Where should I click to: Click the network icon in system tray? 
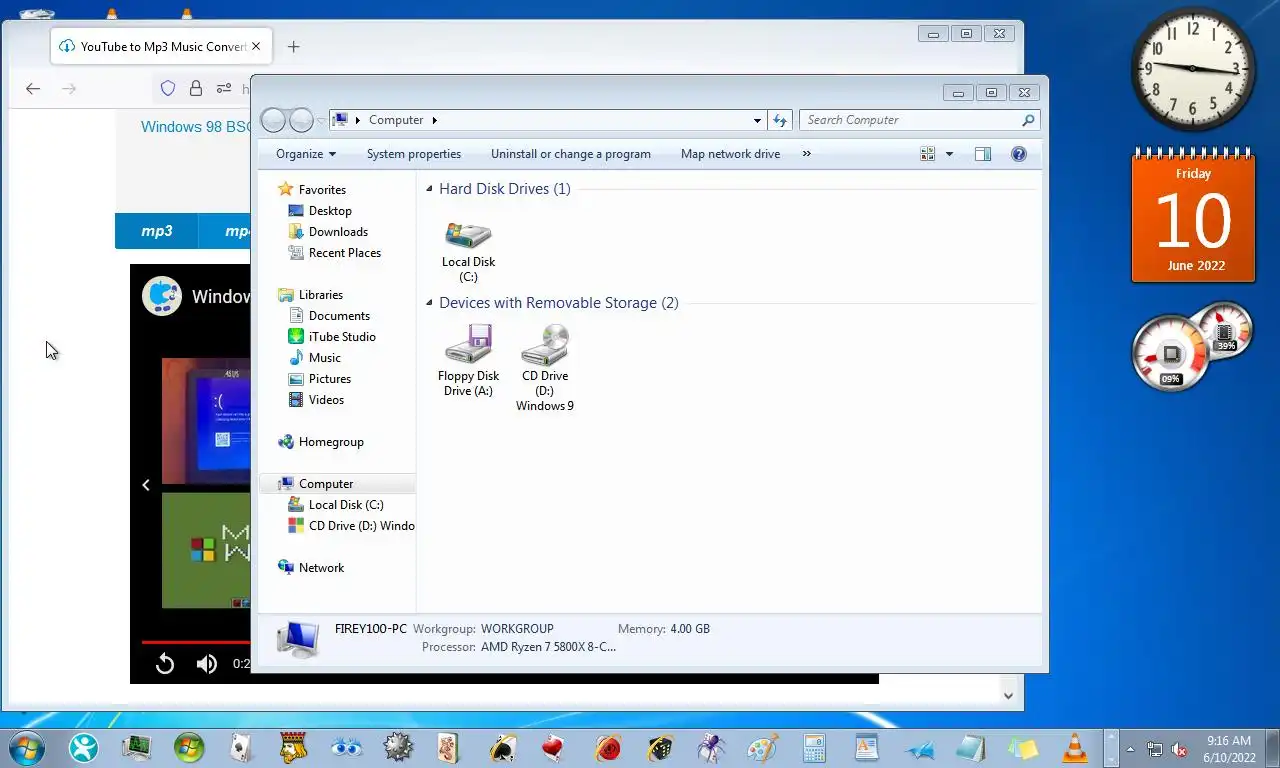pyautogui.click(x=1155, y=749)
